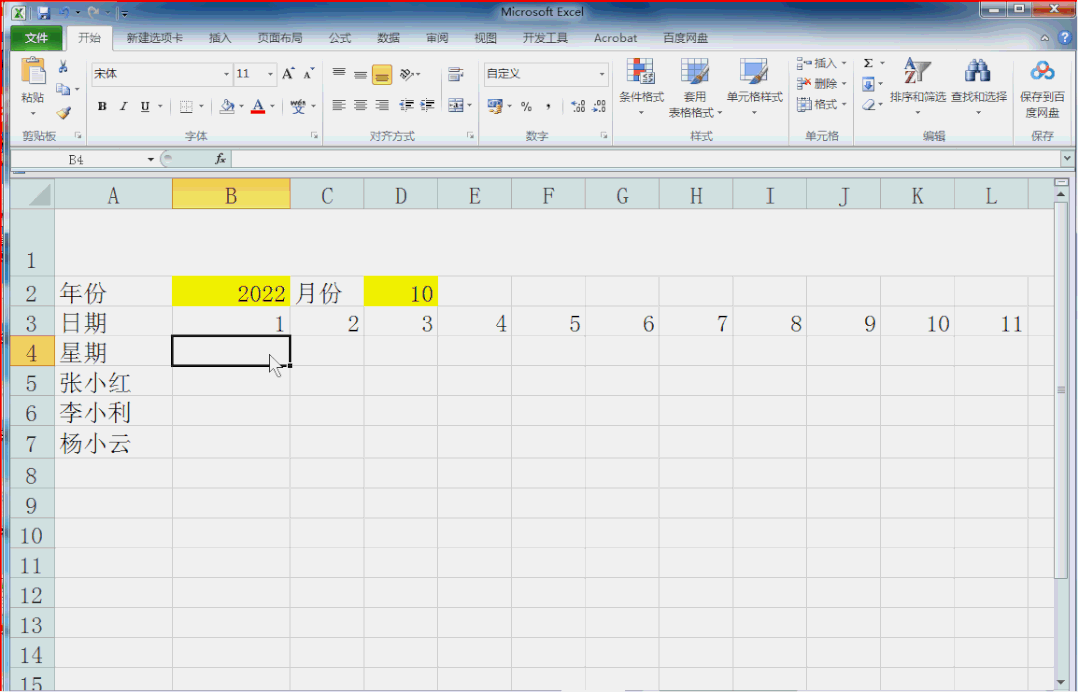Apply the fill color bucket

pos(226,107)
